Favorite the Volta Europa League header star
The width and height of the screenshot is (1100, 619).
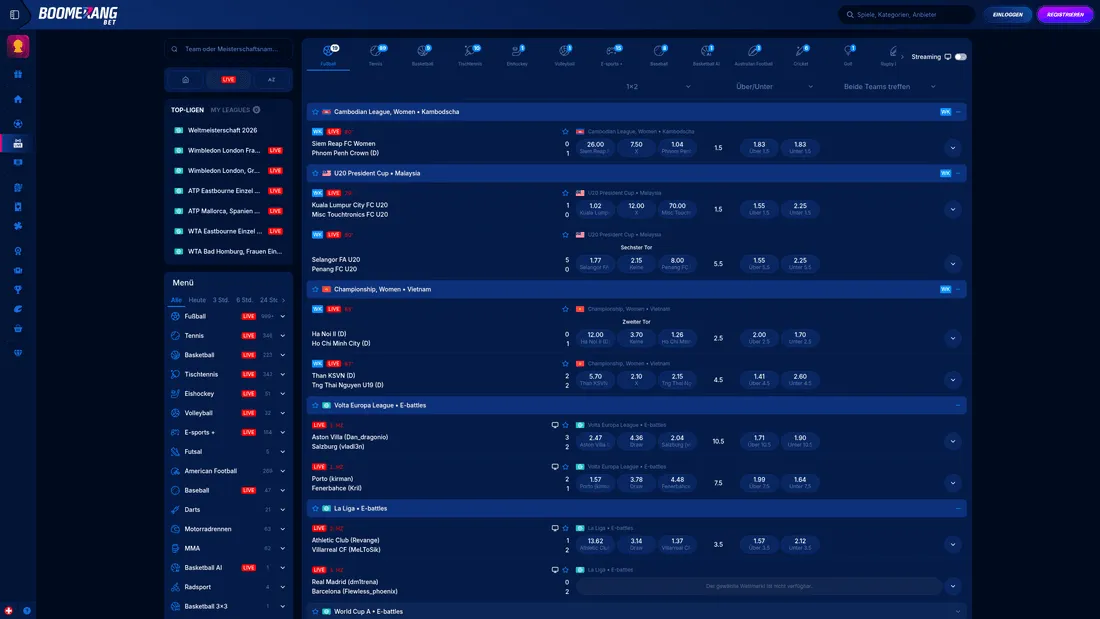[315, 405]
